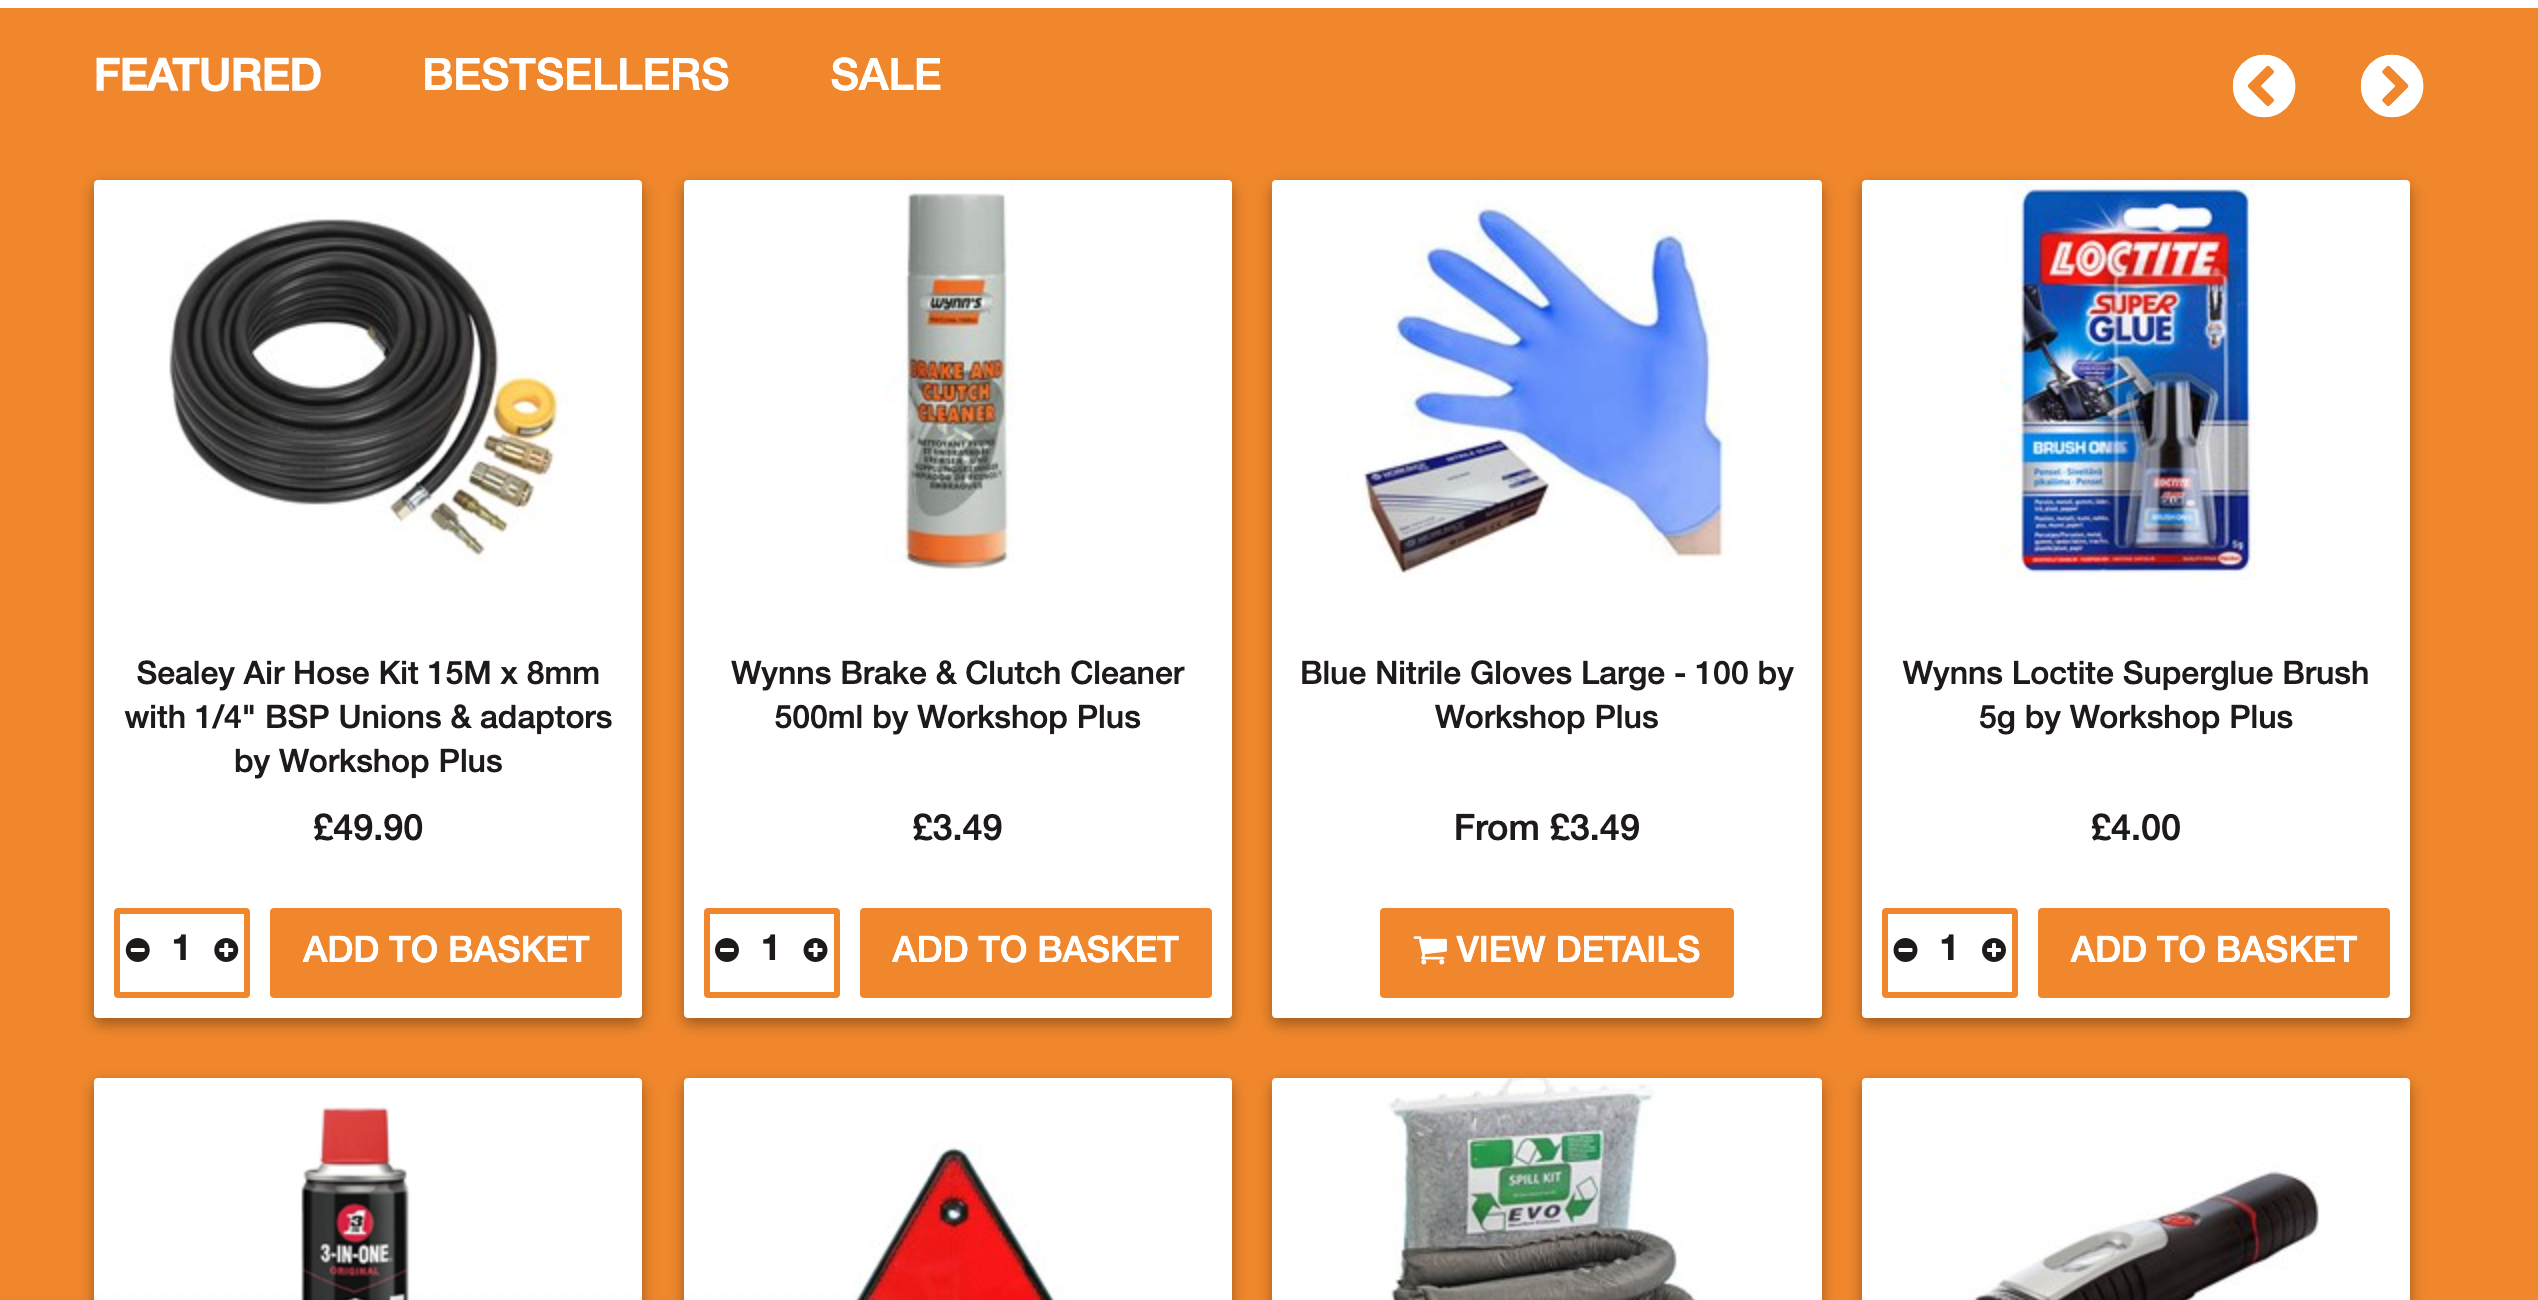The image size is (2538, 1300).
Task: Open the blue nitrile glove image
Action: point(1545,390)
